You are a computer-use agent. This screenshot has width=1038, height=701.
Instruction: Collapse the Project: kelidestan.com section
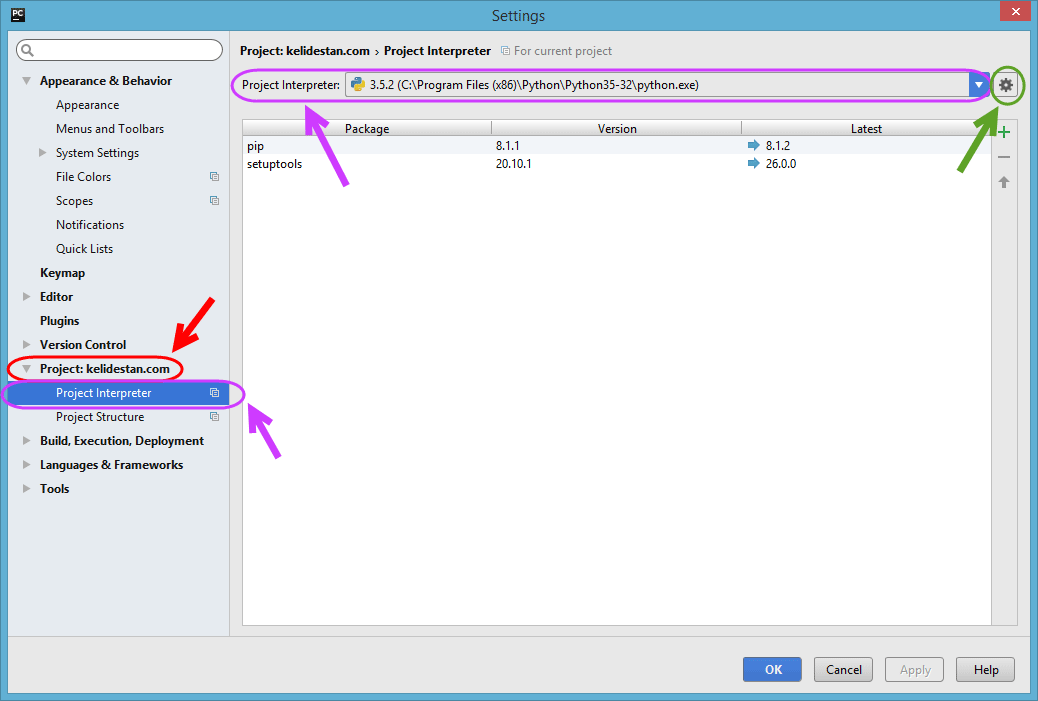tap(26, 369)
